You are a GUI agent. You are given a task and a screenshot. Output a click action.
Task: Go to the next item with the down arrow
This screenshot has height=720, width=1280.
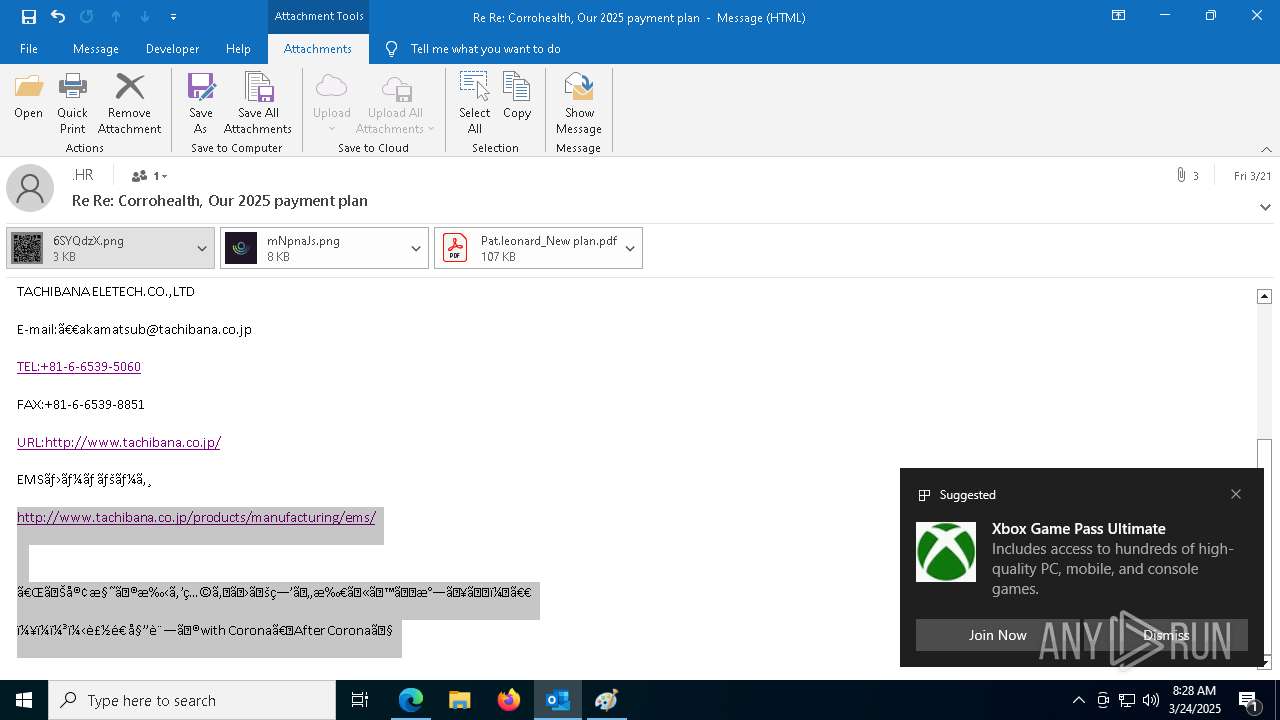(145, 16)
